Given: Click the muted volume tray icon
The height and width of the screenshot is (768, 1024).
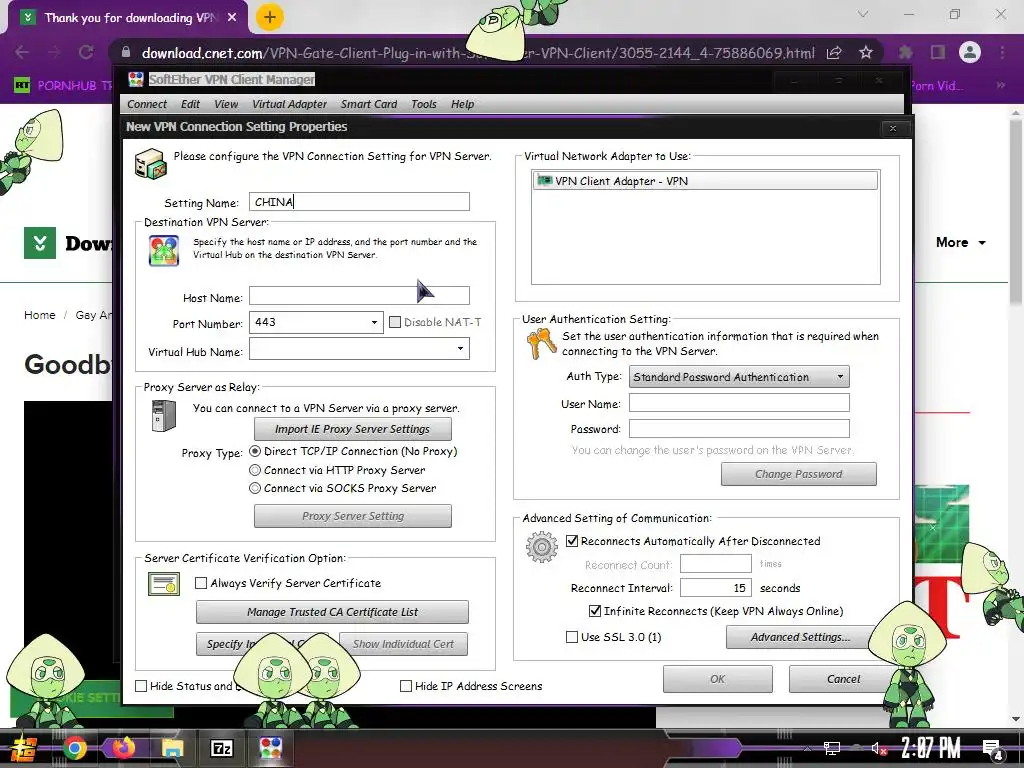Looking at the screenshot, I should pos(878,748).
